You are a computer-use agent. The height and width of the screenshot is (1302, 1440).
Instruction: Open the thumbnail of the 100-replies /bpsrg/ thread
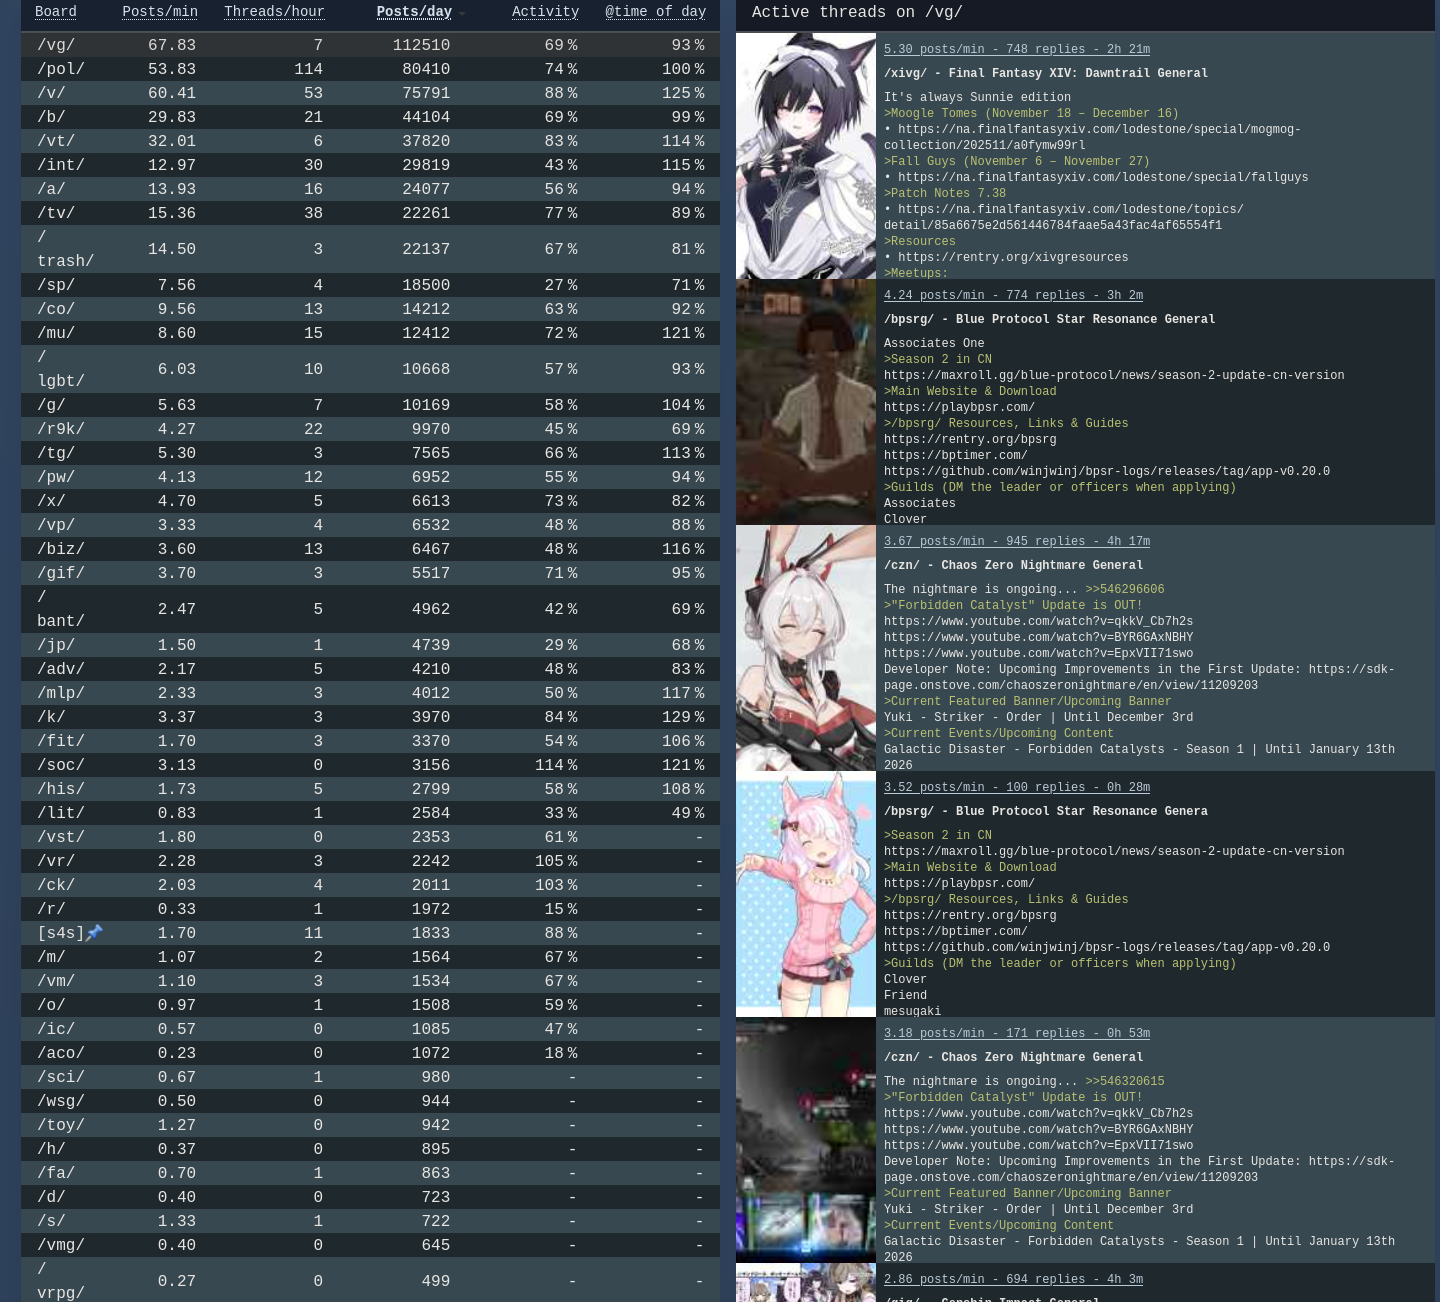click(x=806, y=894)
